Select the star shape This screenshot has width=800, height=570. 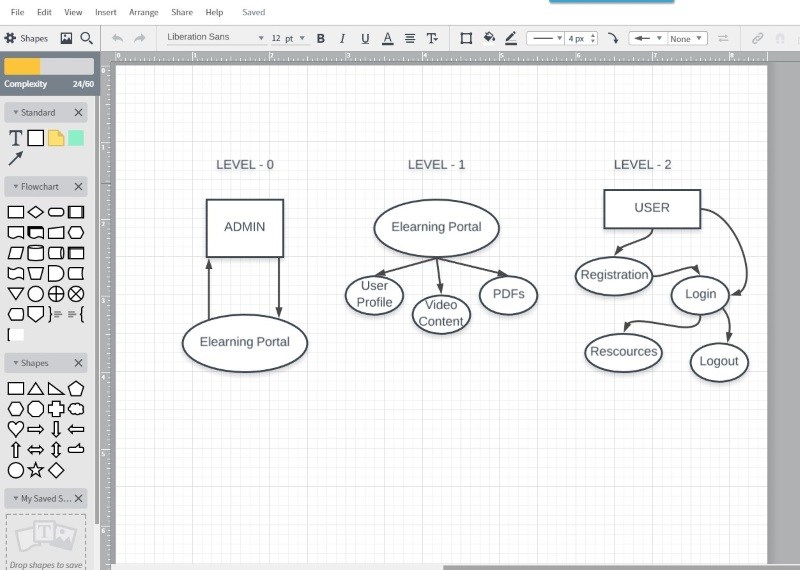[36, 470]
